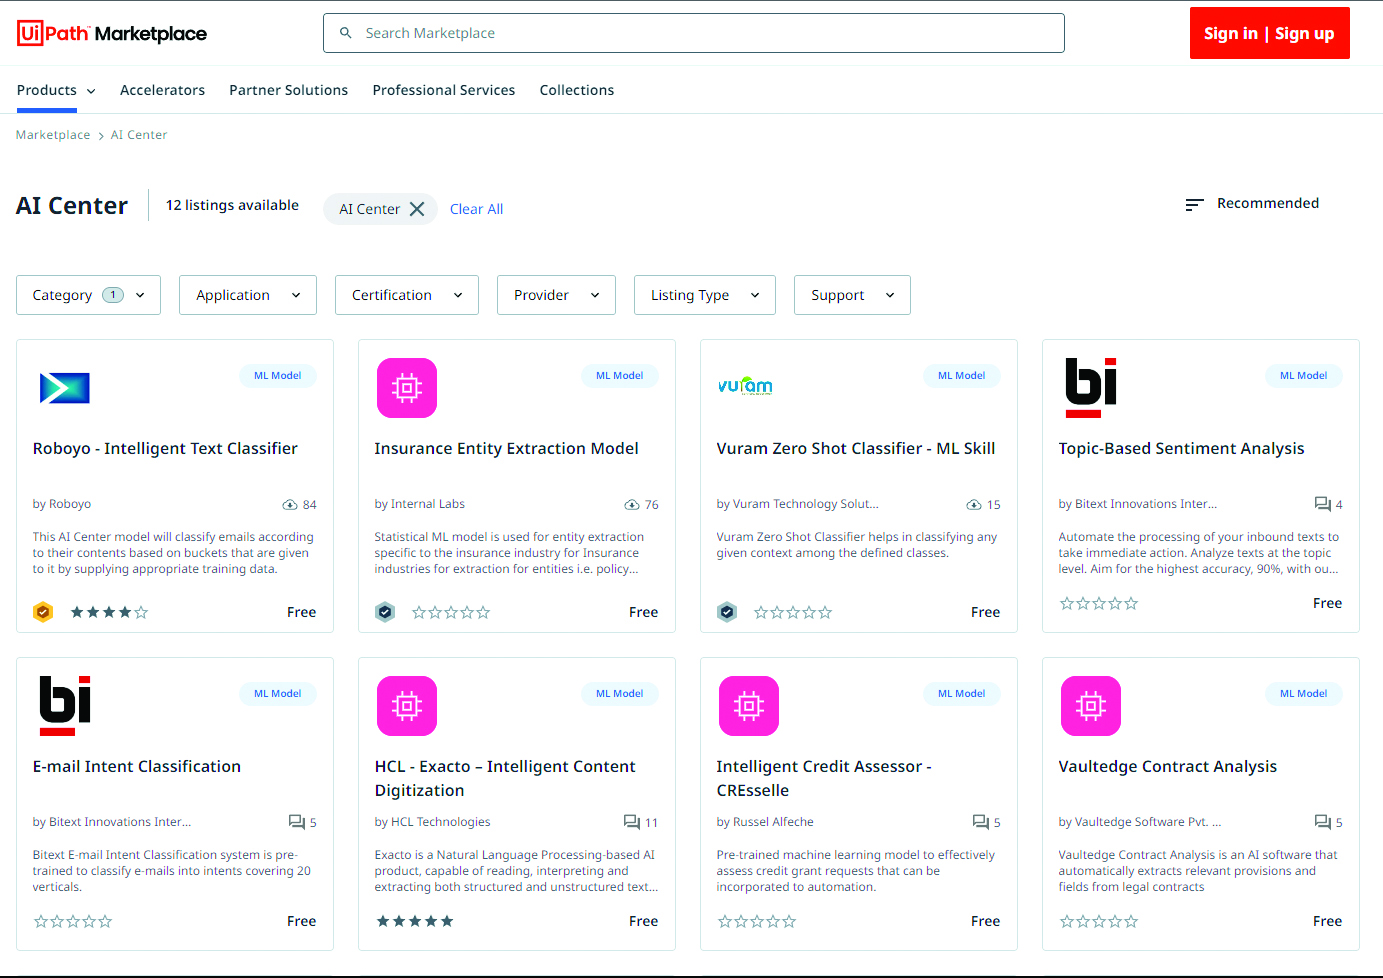The height and width of the screenshot is (978, 1383).
Task: Expand the Listing Type dropdown
Action: point(705,295)
